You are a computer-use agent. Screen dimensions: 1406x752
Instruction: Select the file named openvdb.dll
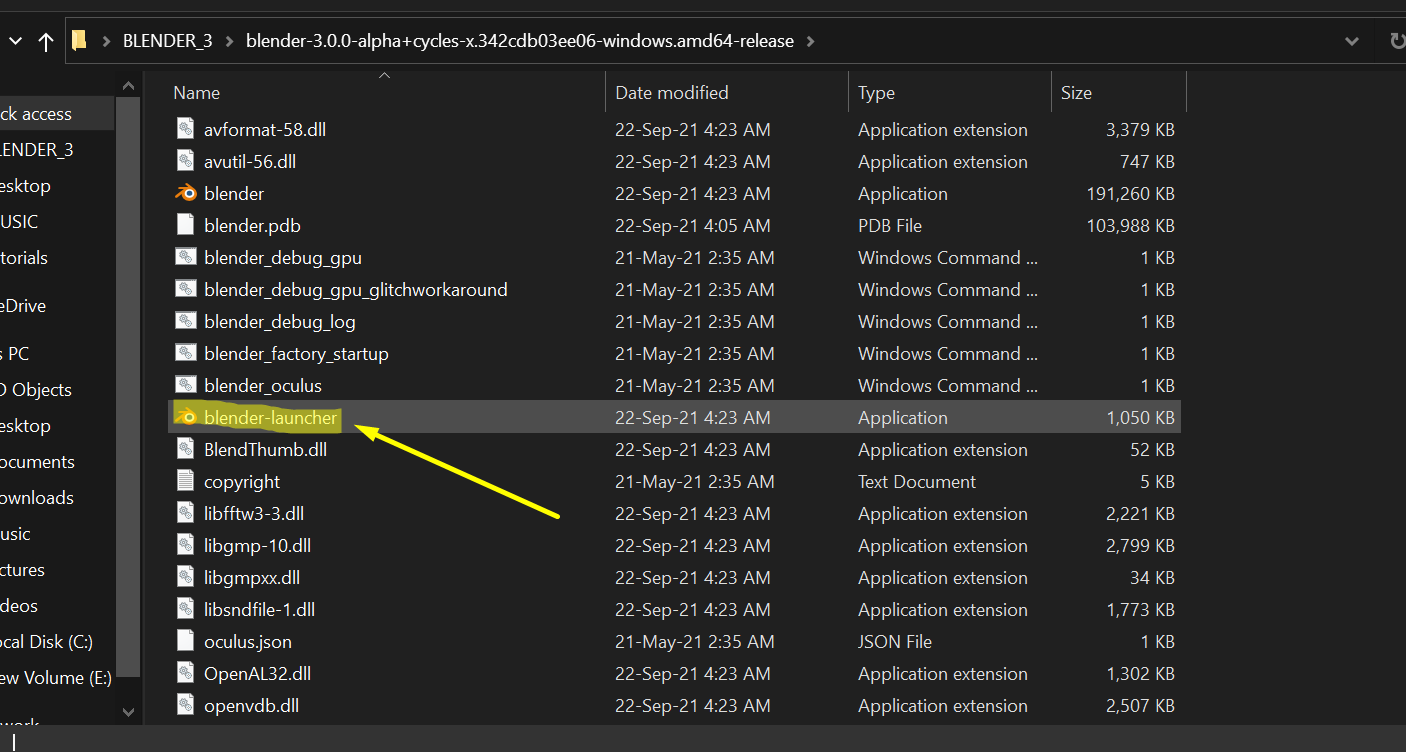[251, 705]
